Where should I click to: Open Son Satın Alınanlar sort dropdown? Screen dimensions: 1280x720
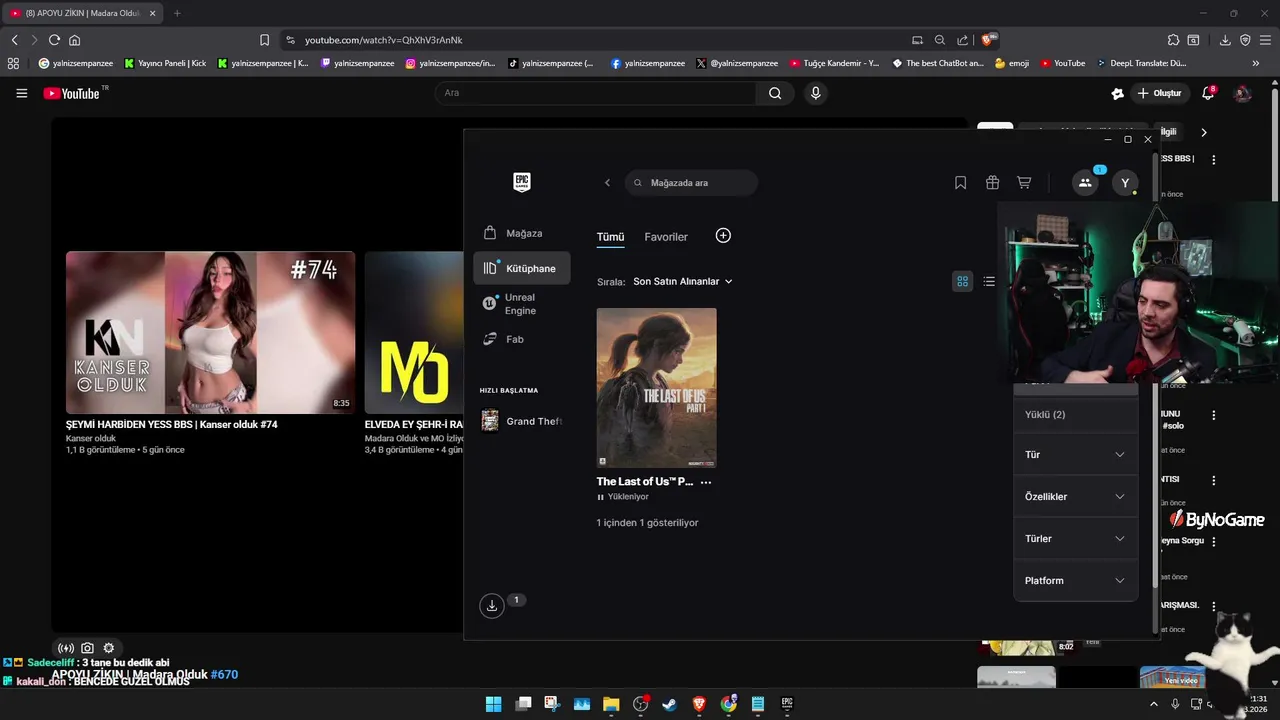coord(683,281)
